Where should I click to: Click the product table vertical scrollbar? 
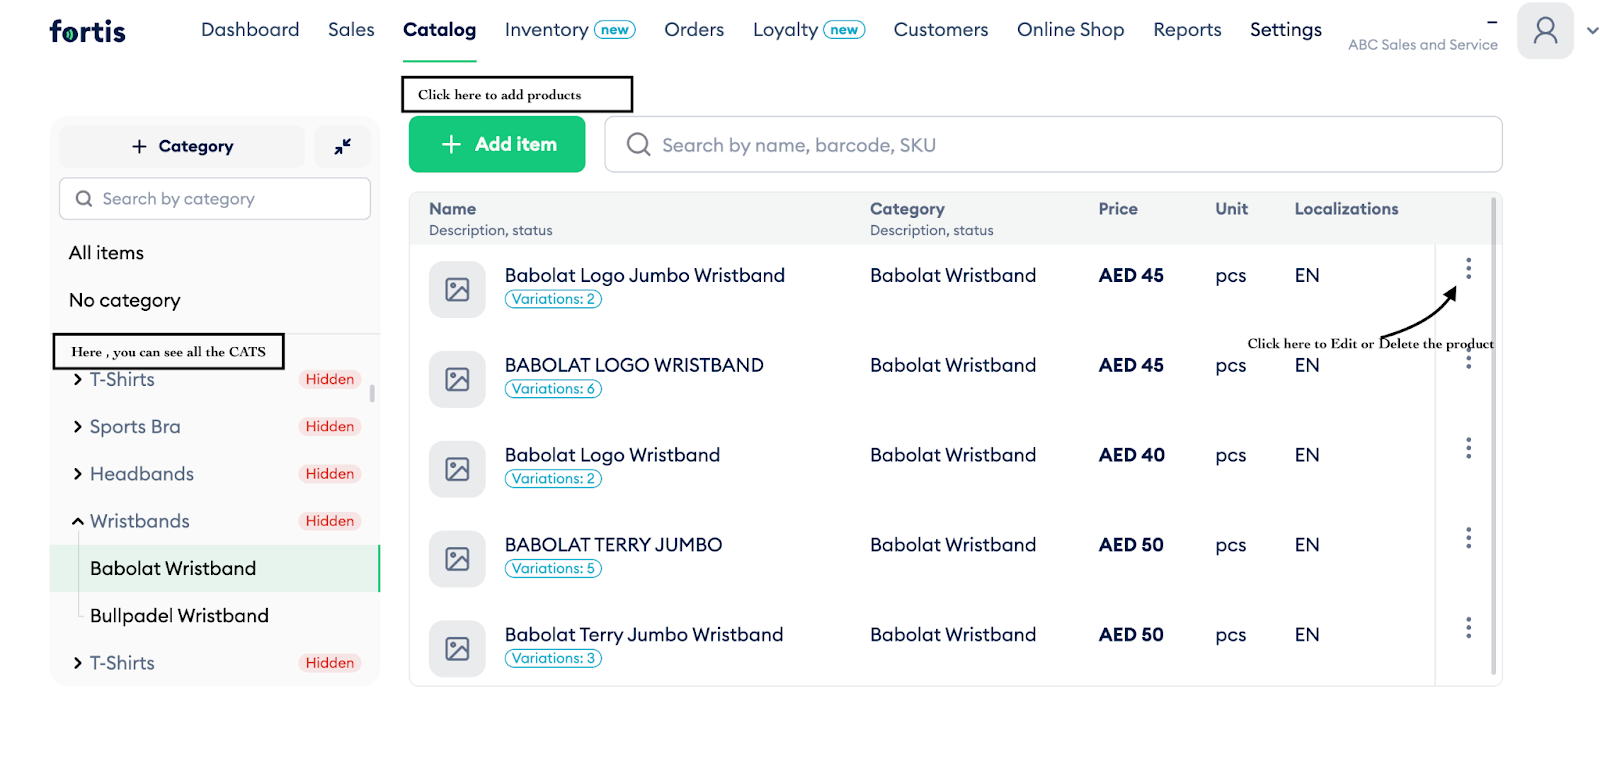pyautogui.click(x=1494, y=436)
